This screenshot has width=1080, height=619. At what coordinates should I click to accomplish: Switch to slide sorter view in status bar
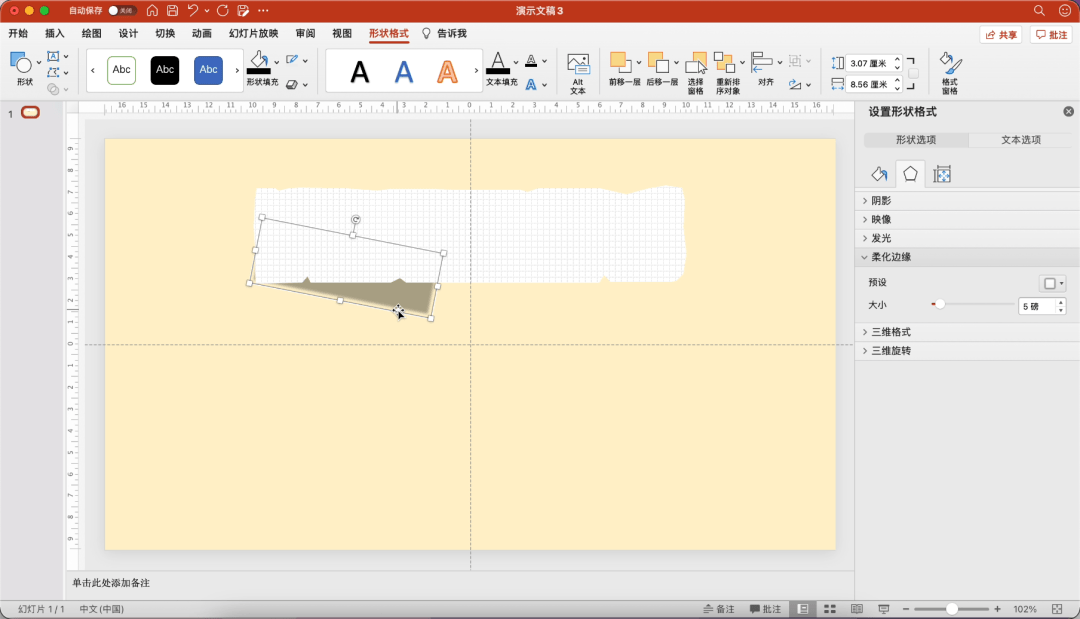point(830,609)
